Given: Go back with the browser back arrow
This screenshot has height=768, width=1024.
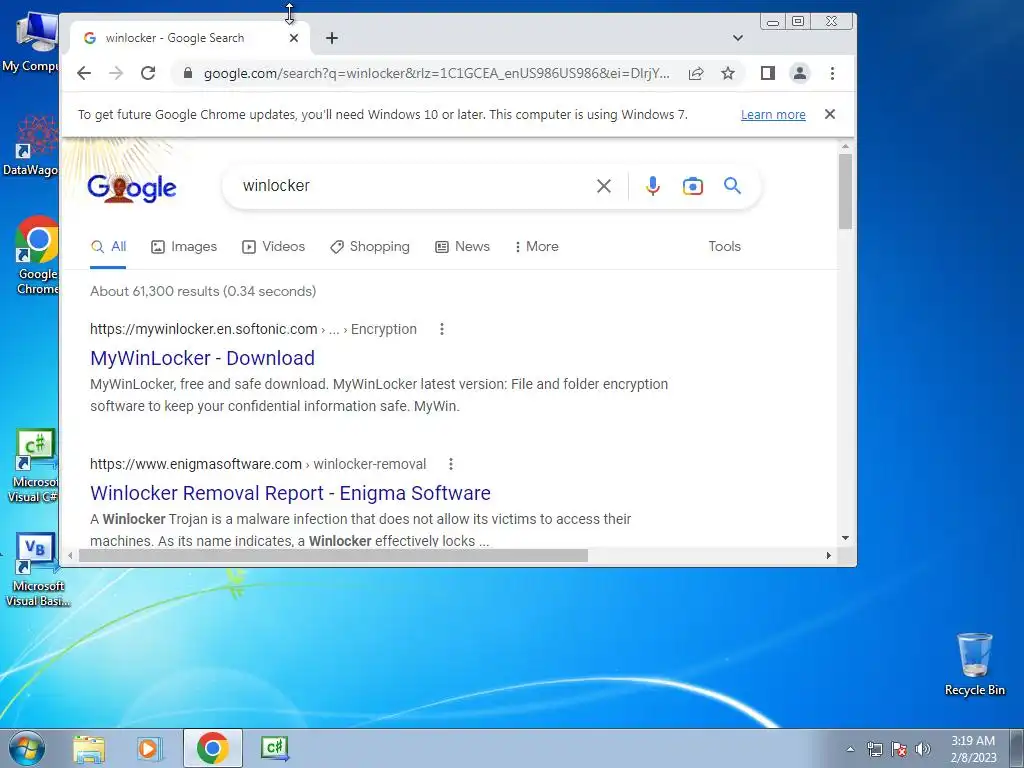Looking at the screenshot, I should (84, 73).
